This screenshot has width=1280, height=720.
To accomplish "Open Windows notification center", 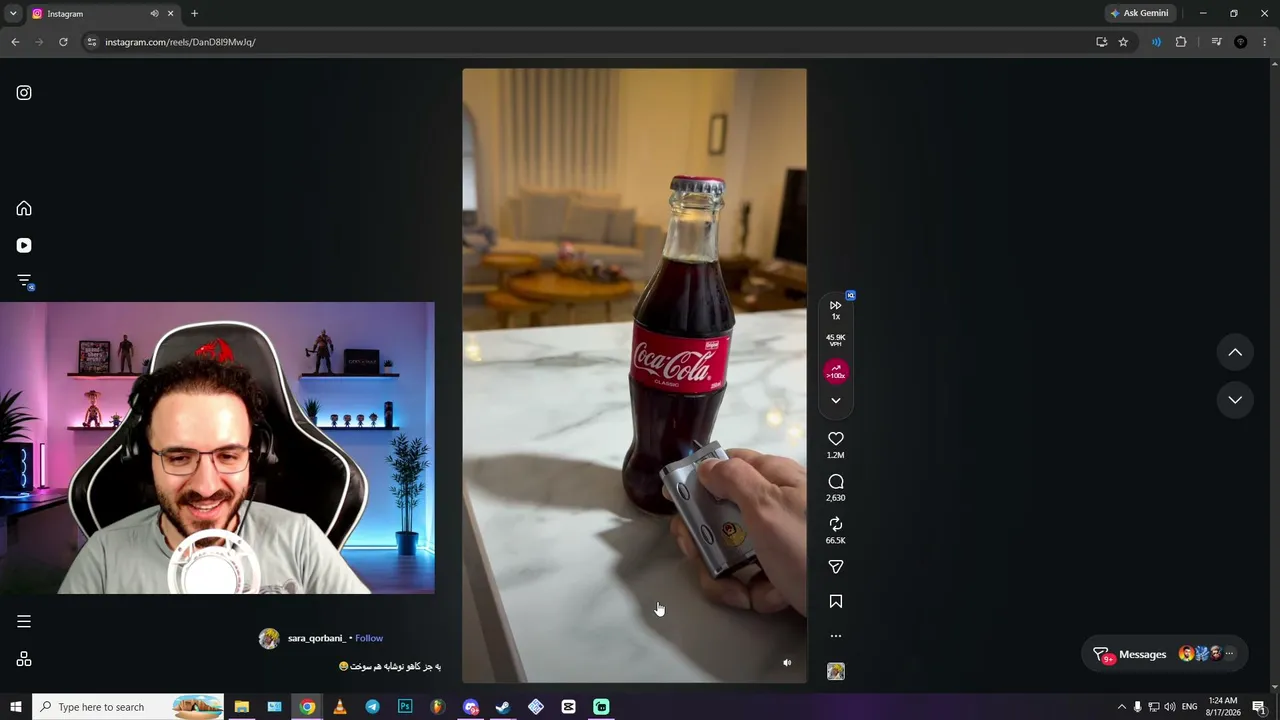I will [x=1259, y=707].
